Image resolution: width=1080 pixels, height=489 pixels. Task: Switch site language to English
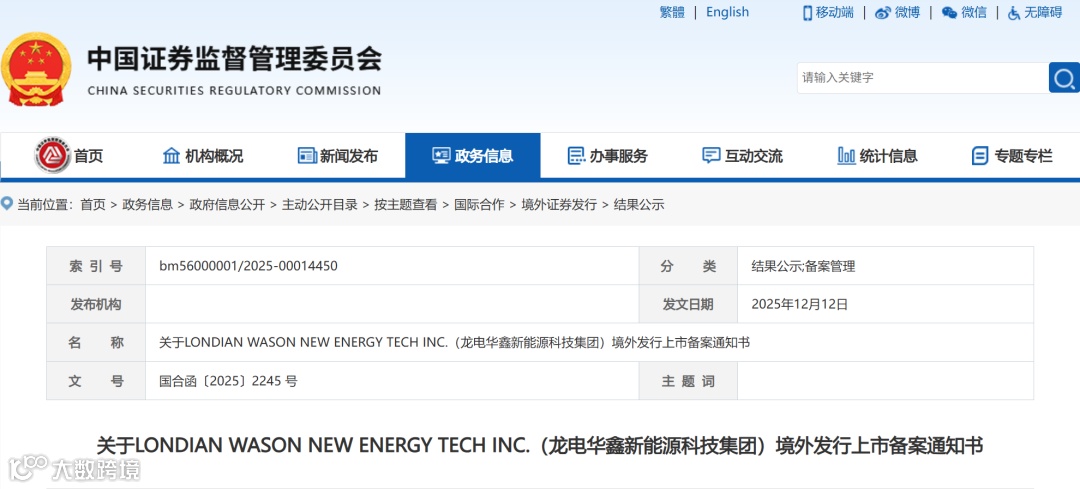coord(727,12)
